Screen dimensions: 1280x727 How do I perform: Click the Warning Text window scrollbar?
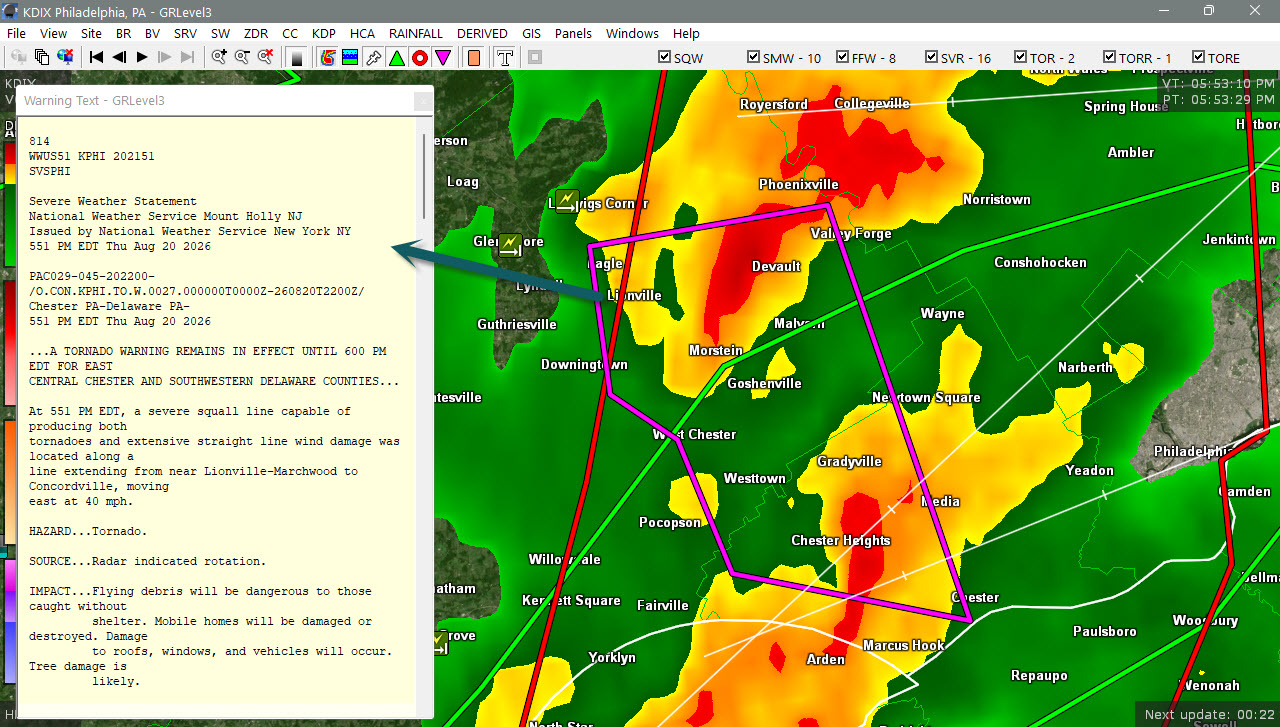click(x=424, y=176)
